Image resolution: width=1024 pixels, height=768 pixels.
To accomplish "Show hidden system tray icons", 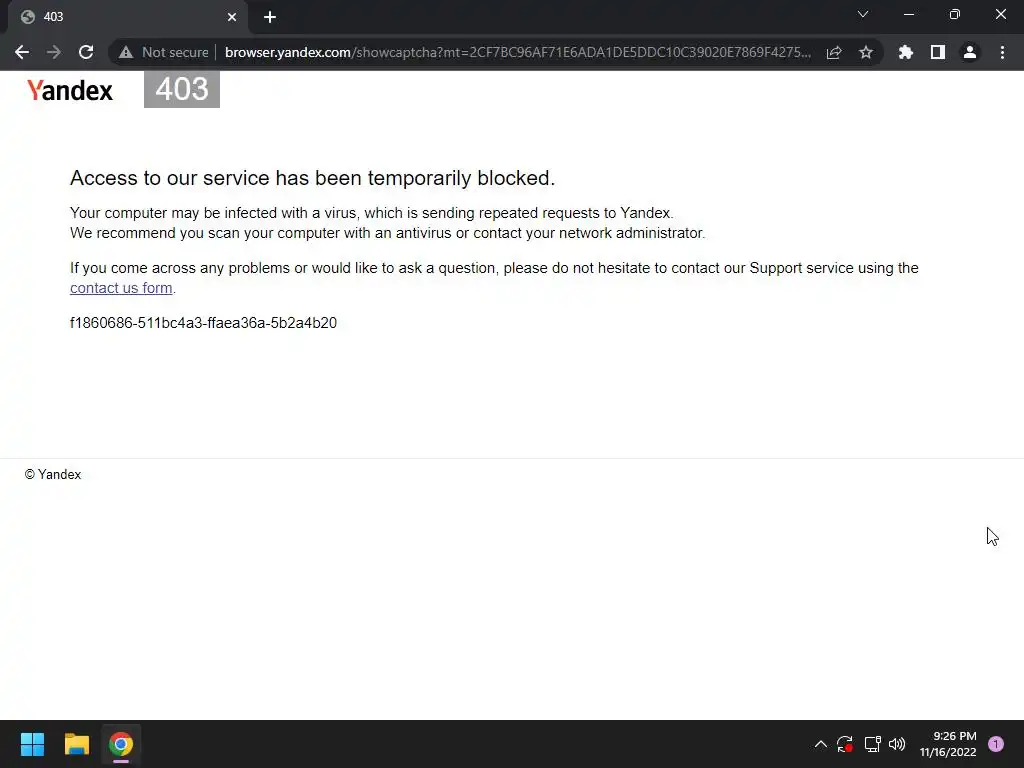I will tap(821, 744).
